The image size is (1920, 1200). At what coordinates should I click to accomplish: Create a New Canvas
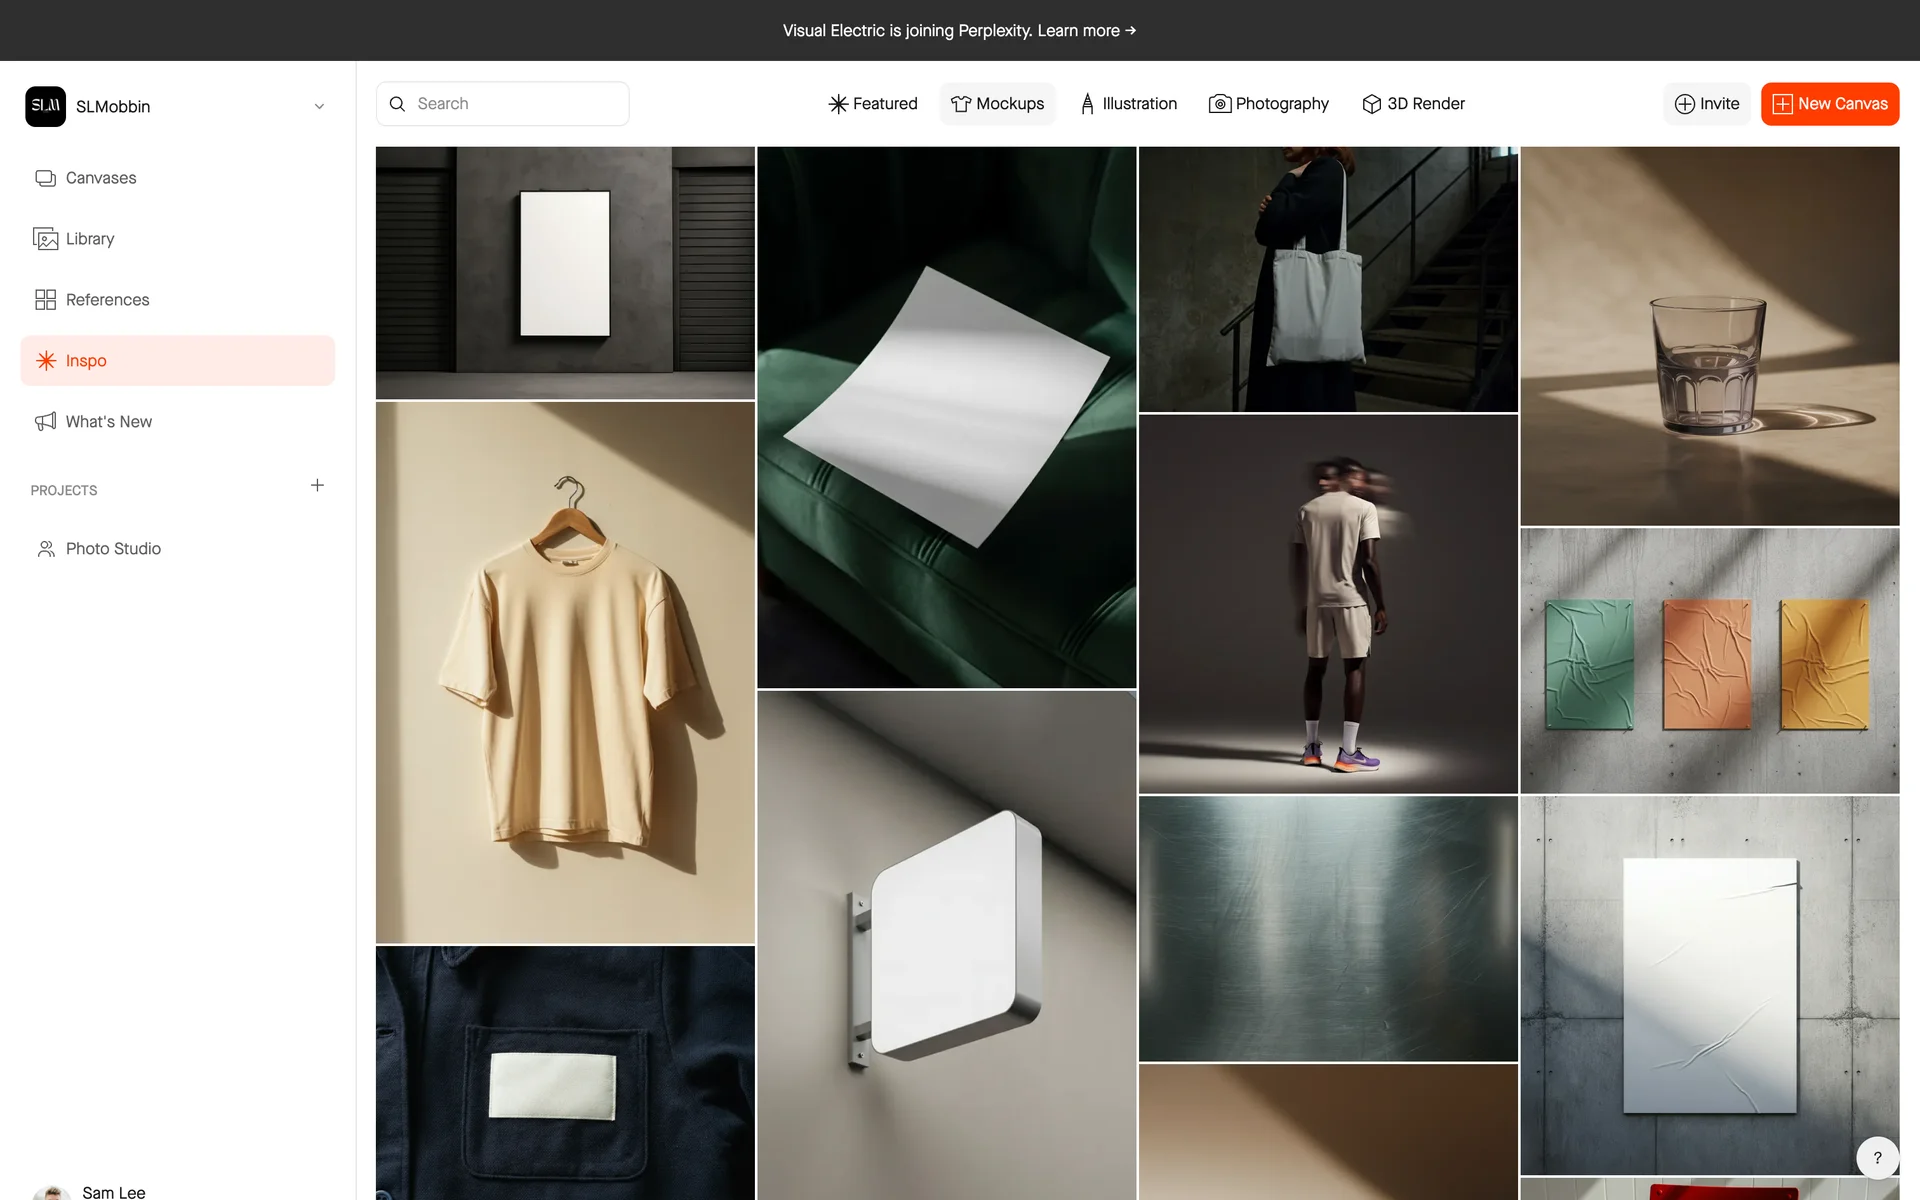coord(1829,104)
